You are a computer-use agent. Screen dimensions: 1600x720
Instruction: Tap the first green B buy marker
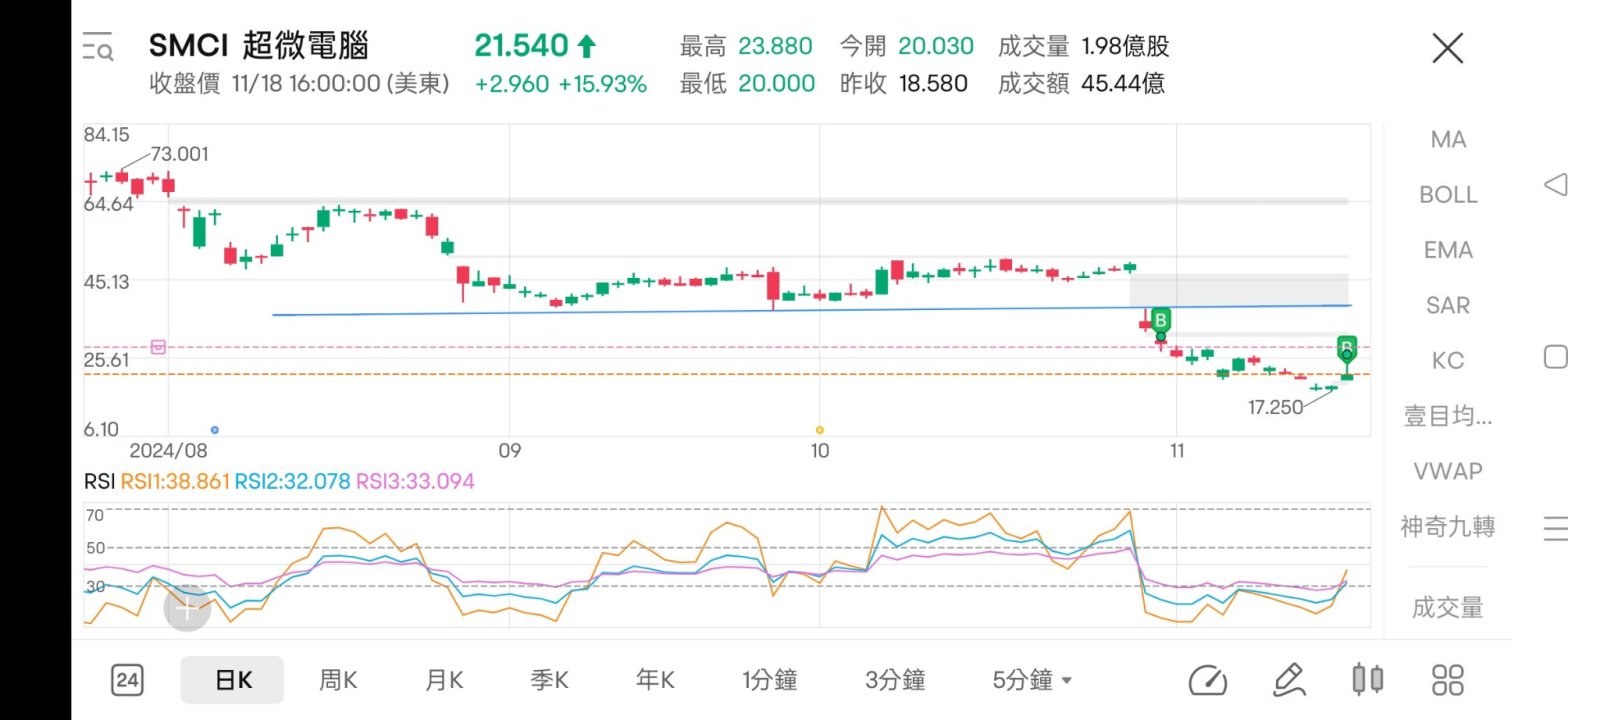click(1160, 321)
